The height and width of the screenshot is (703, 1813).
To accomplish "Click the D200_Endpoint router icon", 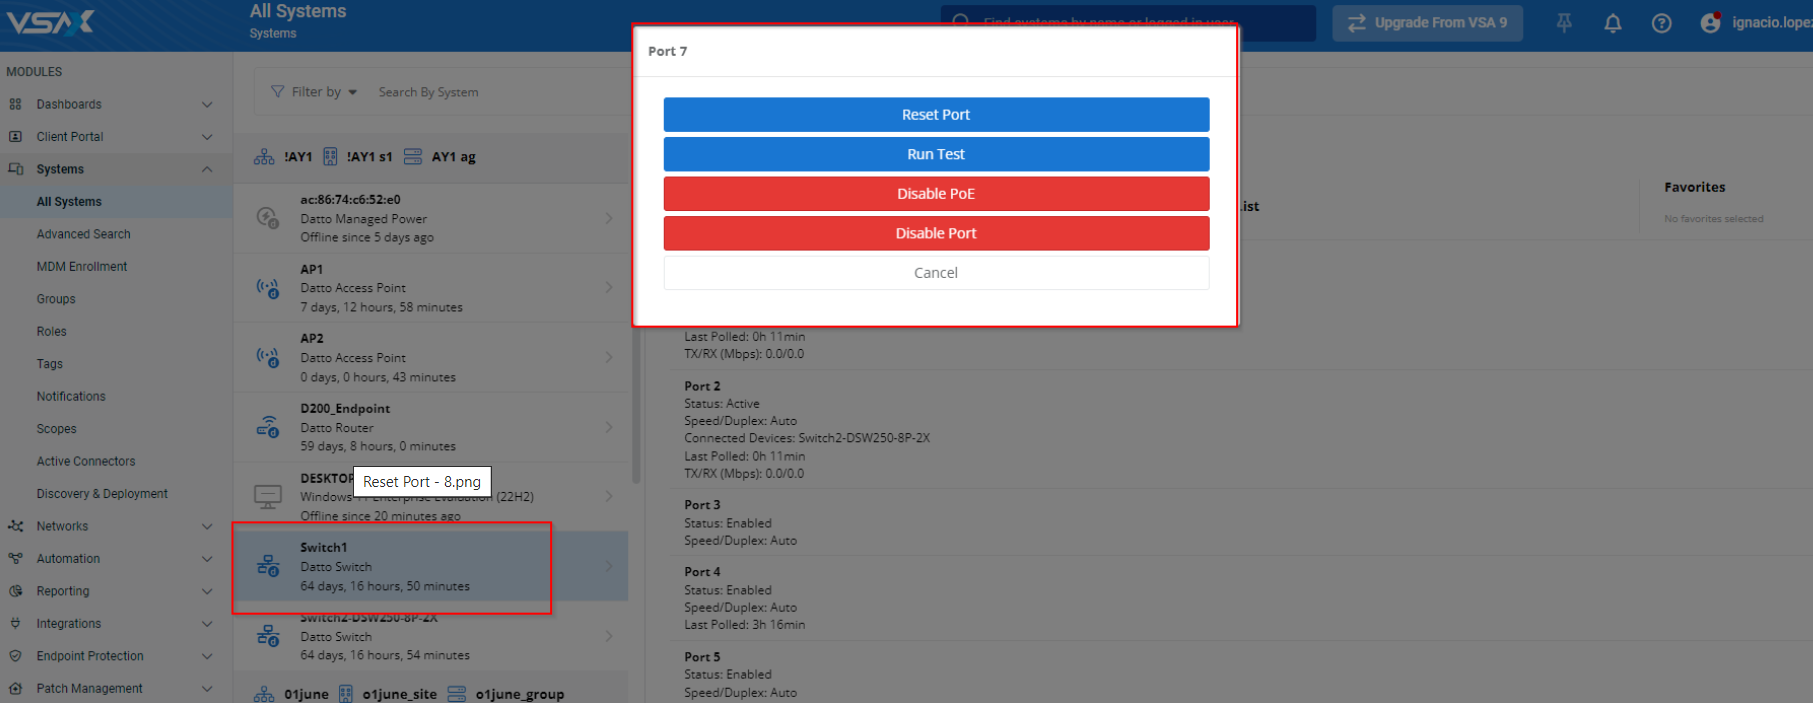I will point(267,427).
